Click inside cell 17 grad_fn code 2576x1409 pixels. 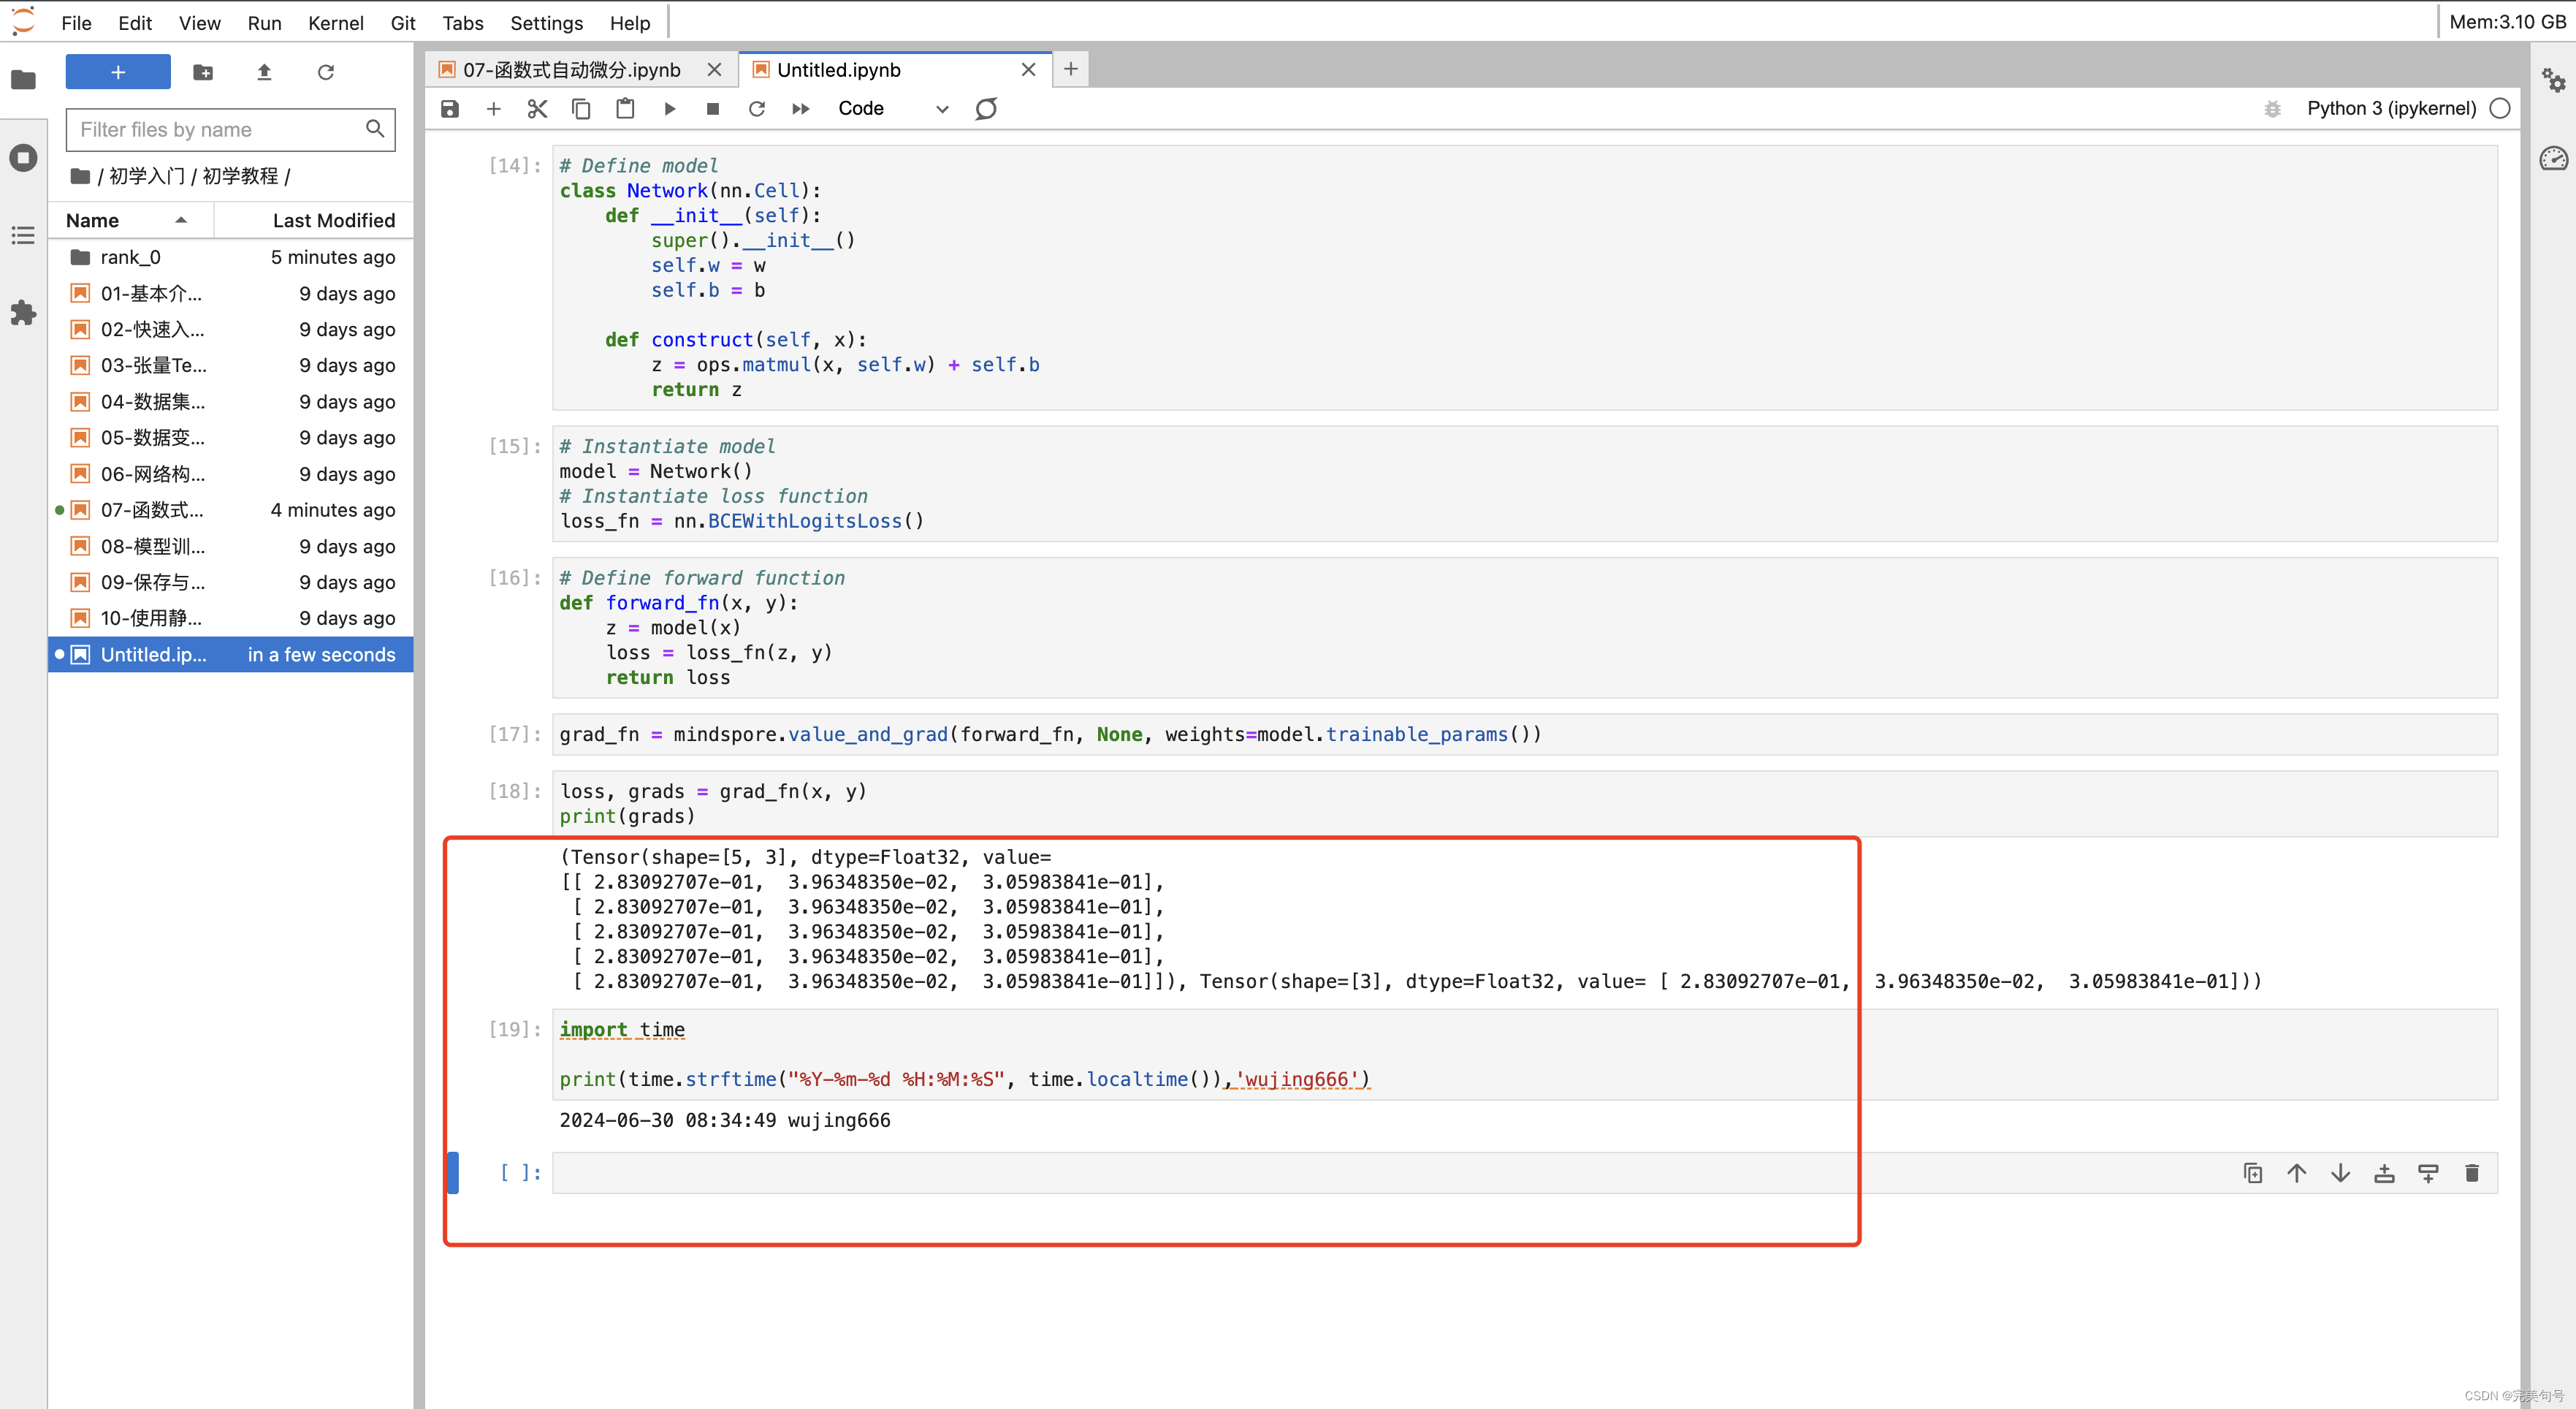pyautogui.click(x=1524, y=734)
